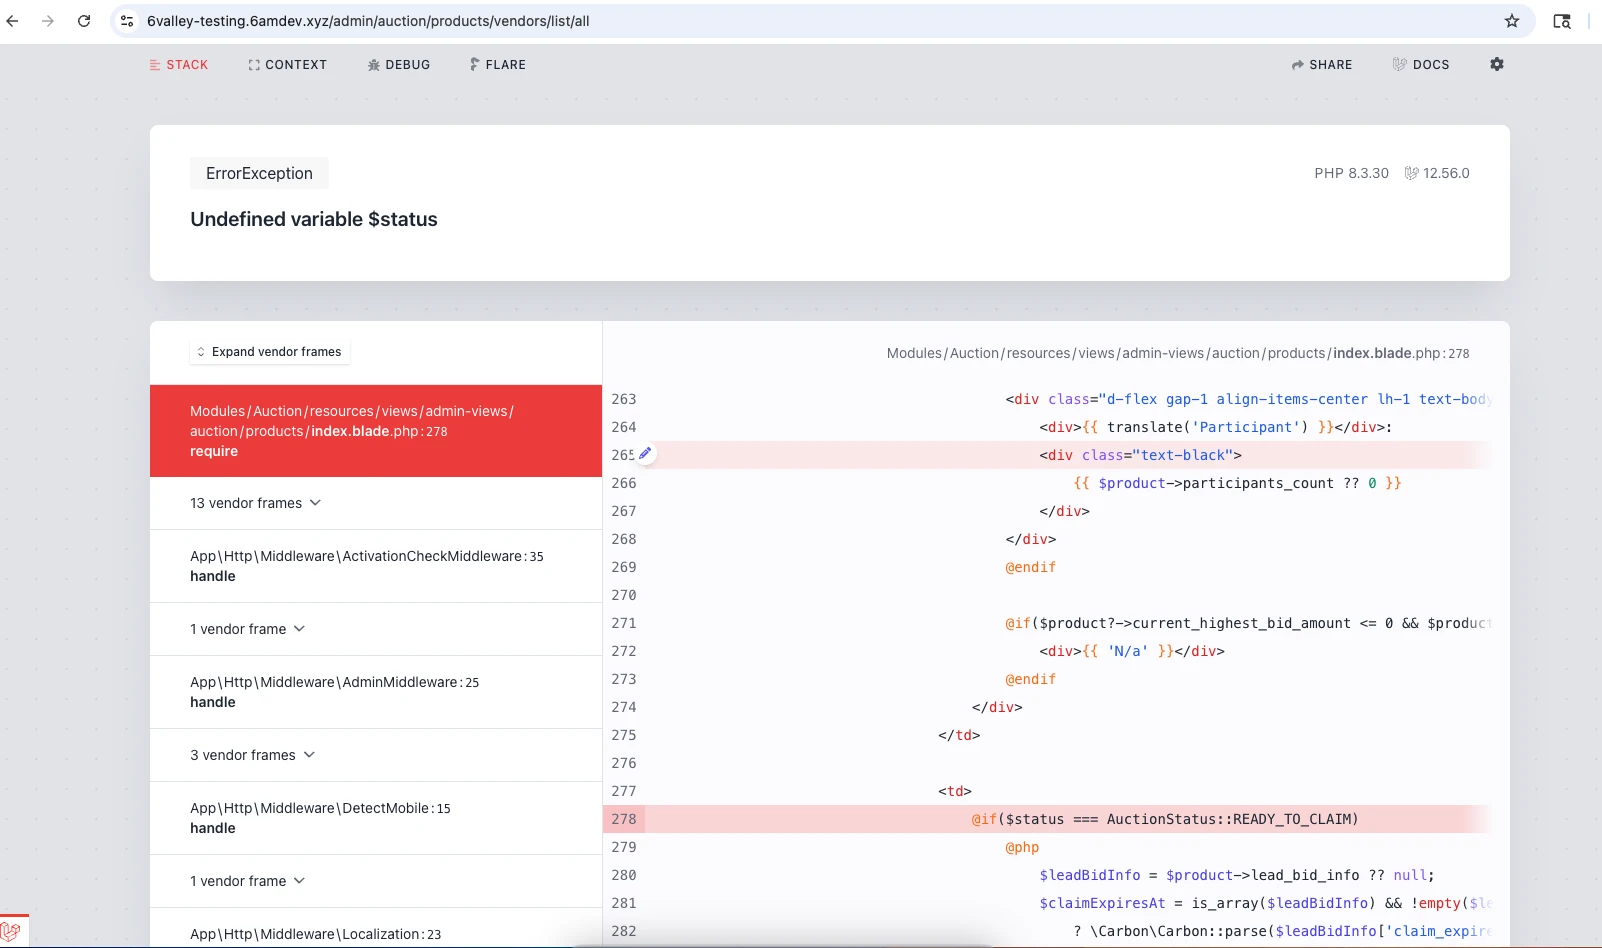The image size is (1602, 948).
Task: Open site information icon in address bar
Action: [127, 21]
